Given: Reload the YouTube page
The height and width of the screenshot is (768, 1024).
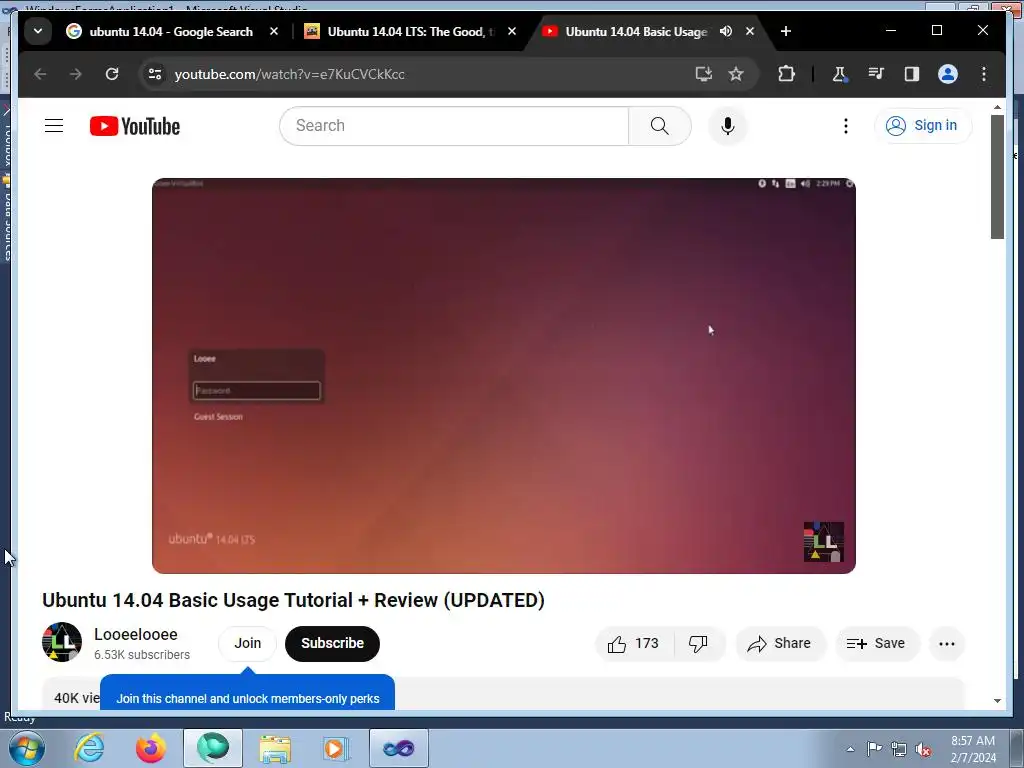Looking at the screenshot, I should (x=112, y=74).
